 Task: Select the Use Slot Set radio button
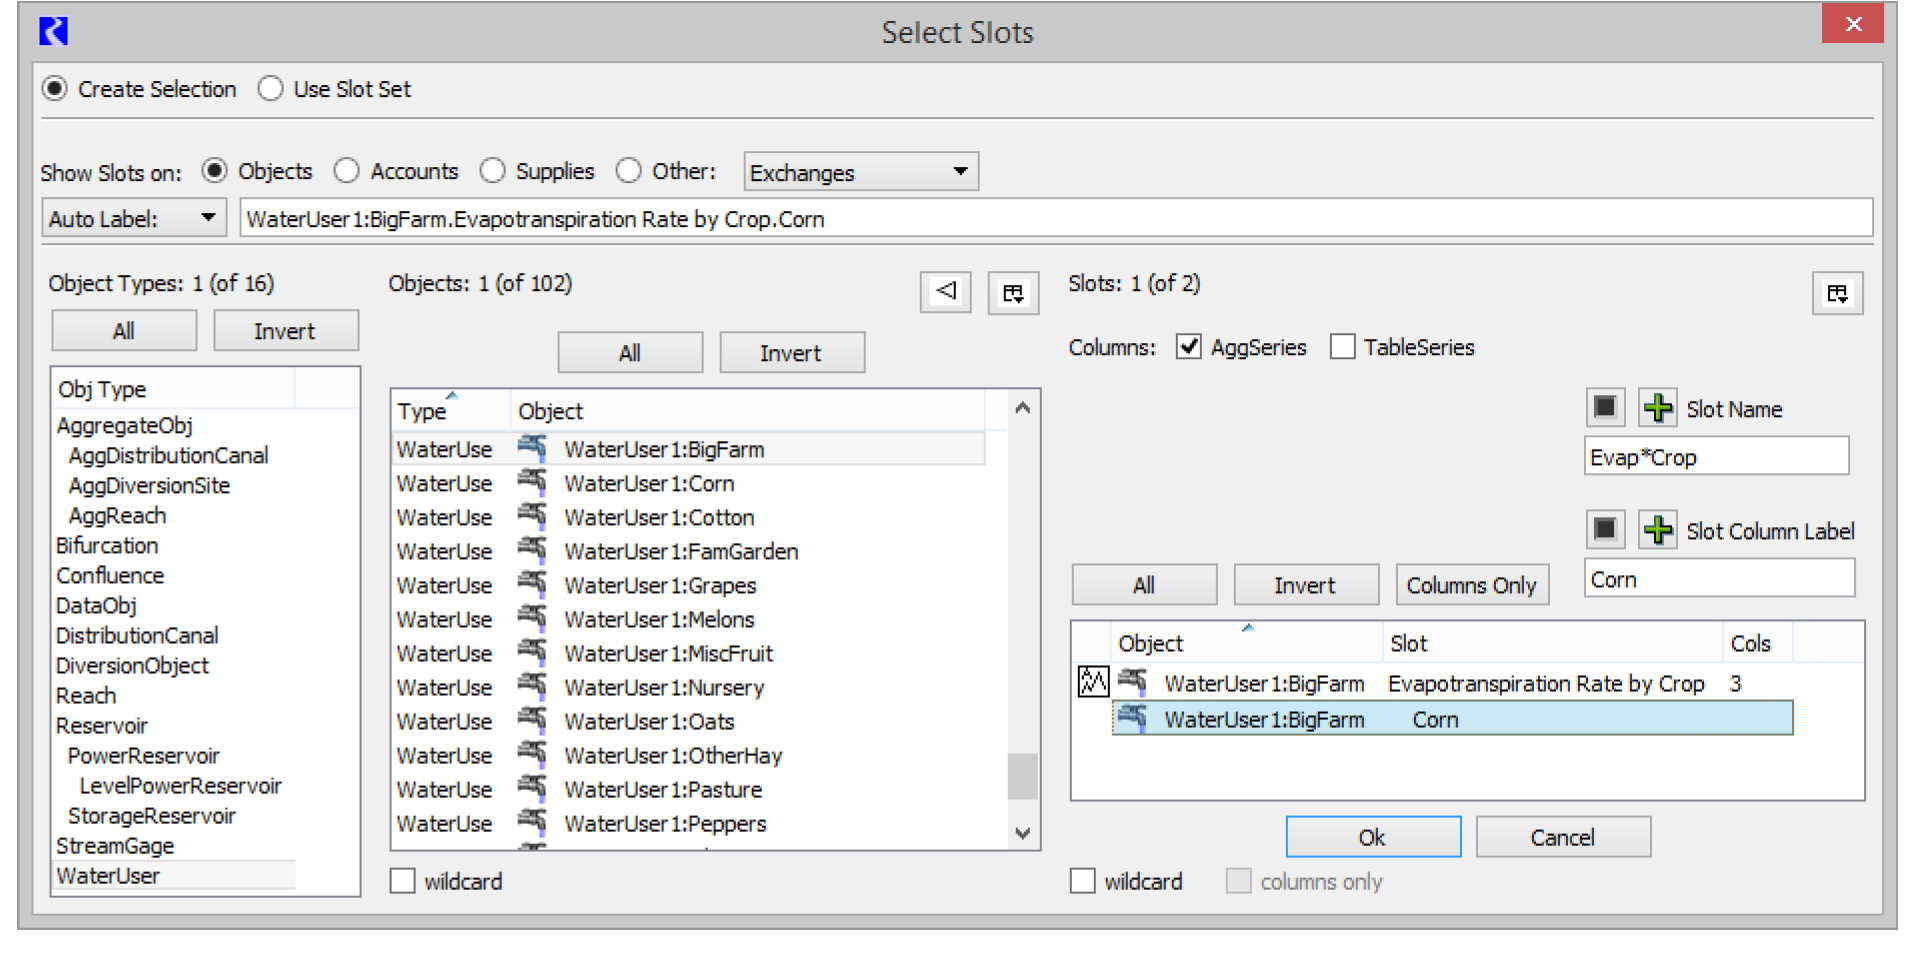click(x=271, y=89)
